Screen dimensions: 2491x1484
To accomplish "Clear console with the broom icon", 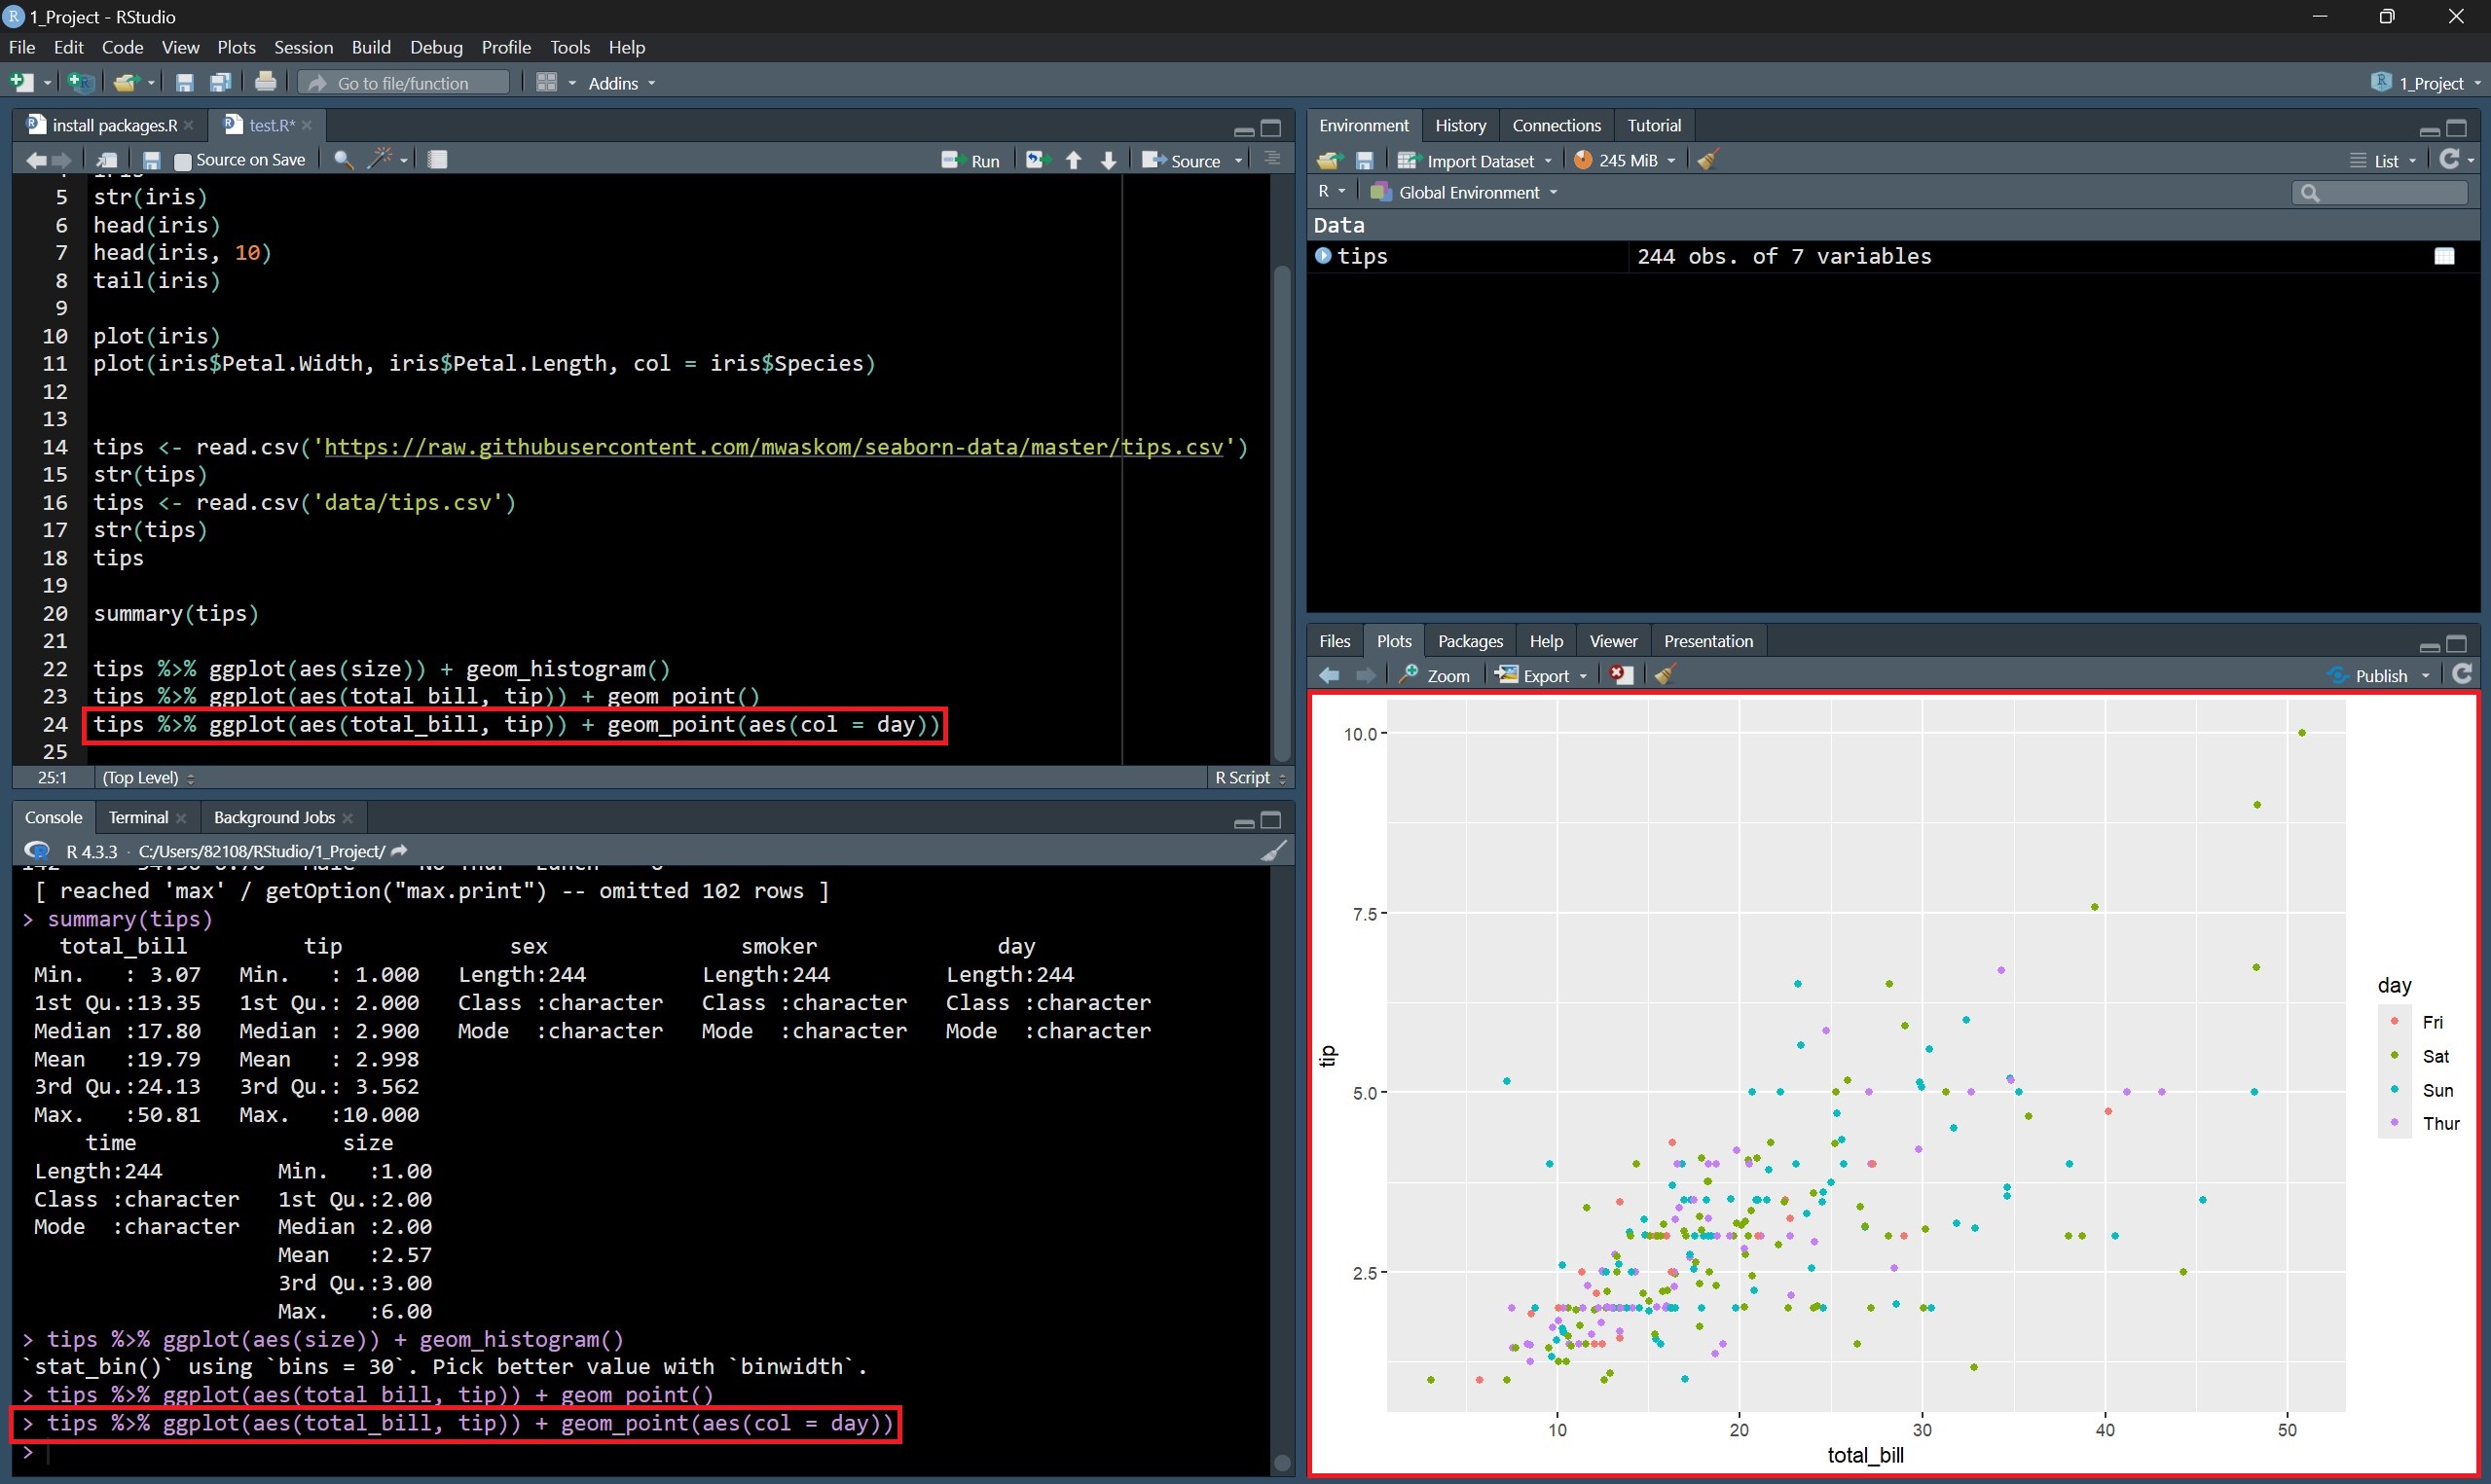I will 1273,851.
